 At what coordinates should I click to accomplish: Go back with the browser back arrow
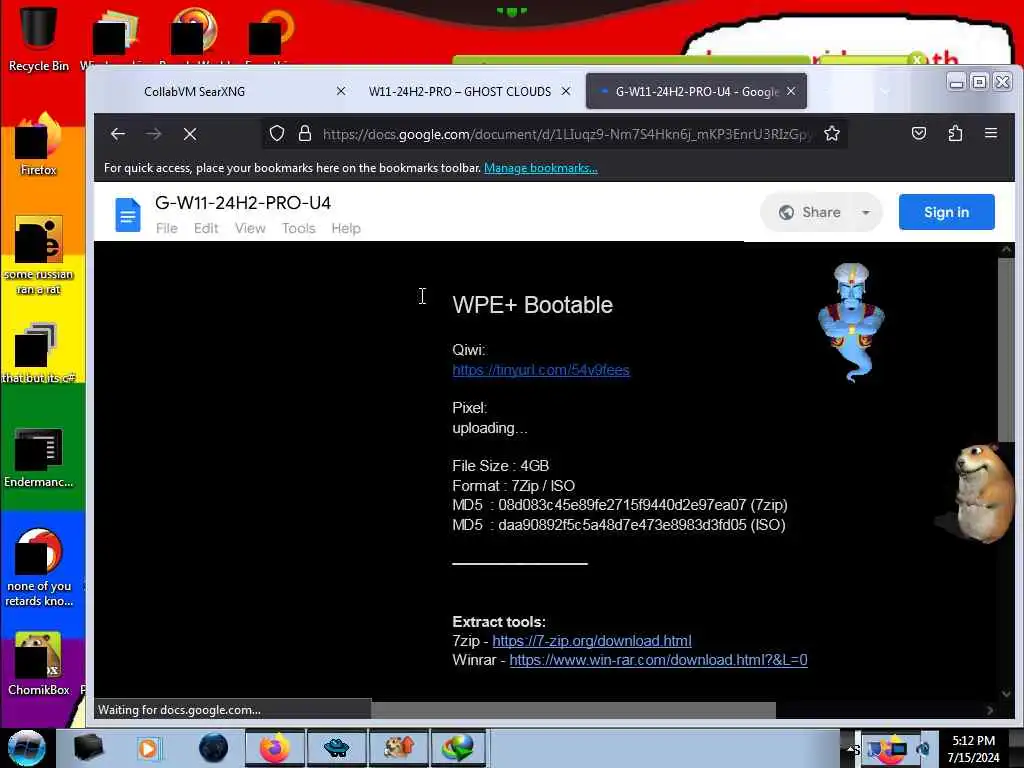pos(118,134)
